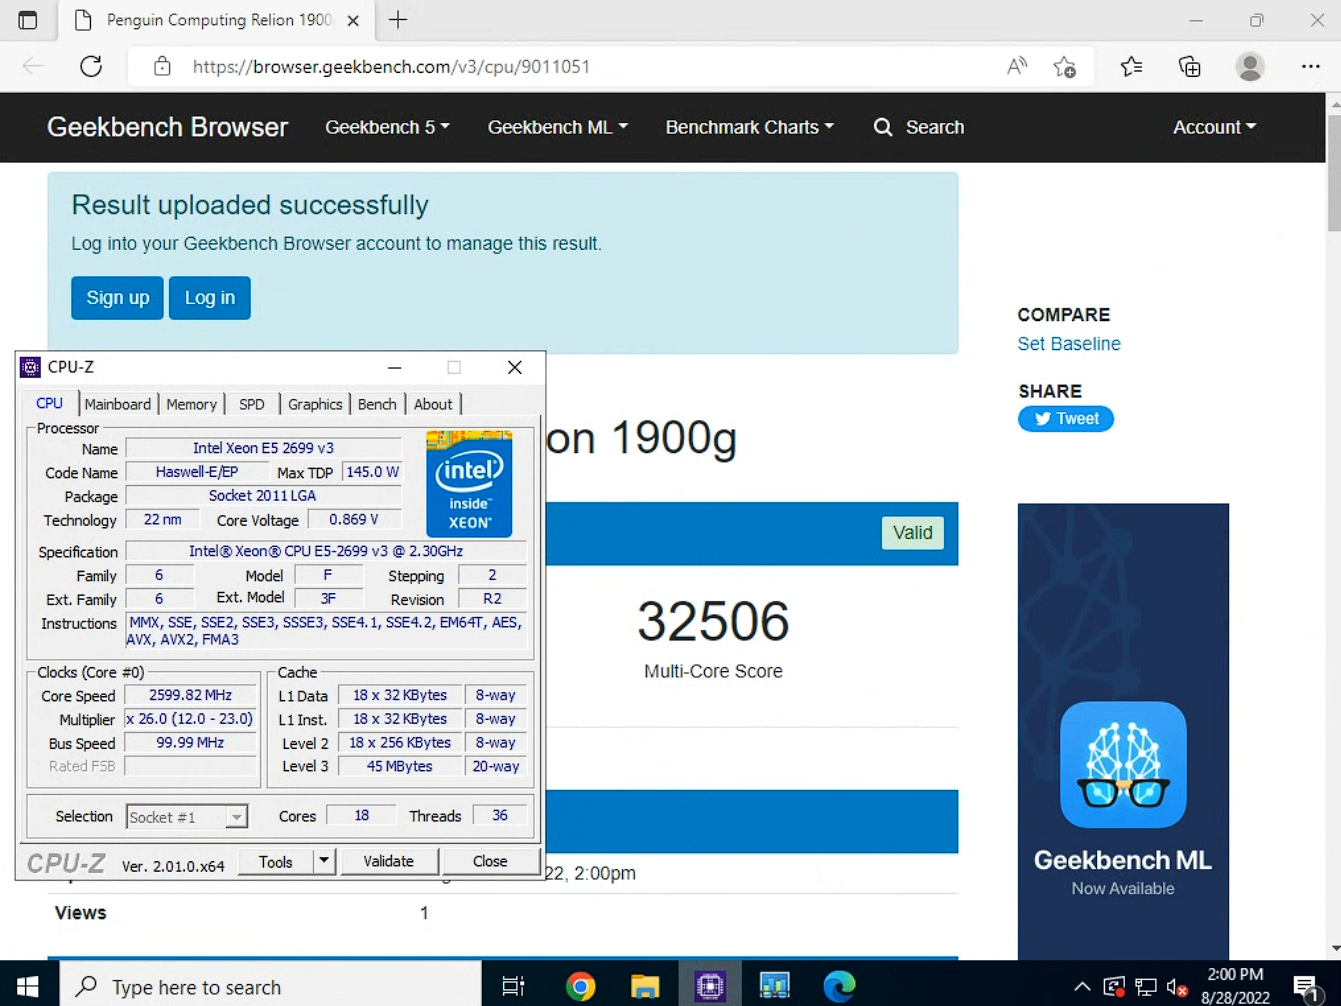
Task: Expand the Geekbench ML dropdown menu
Action: [557, 127]
